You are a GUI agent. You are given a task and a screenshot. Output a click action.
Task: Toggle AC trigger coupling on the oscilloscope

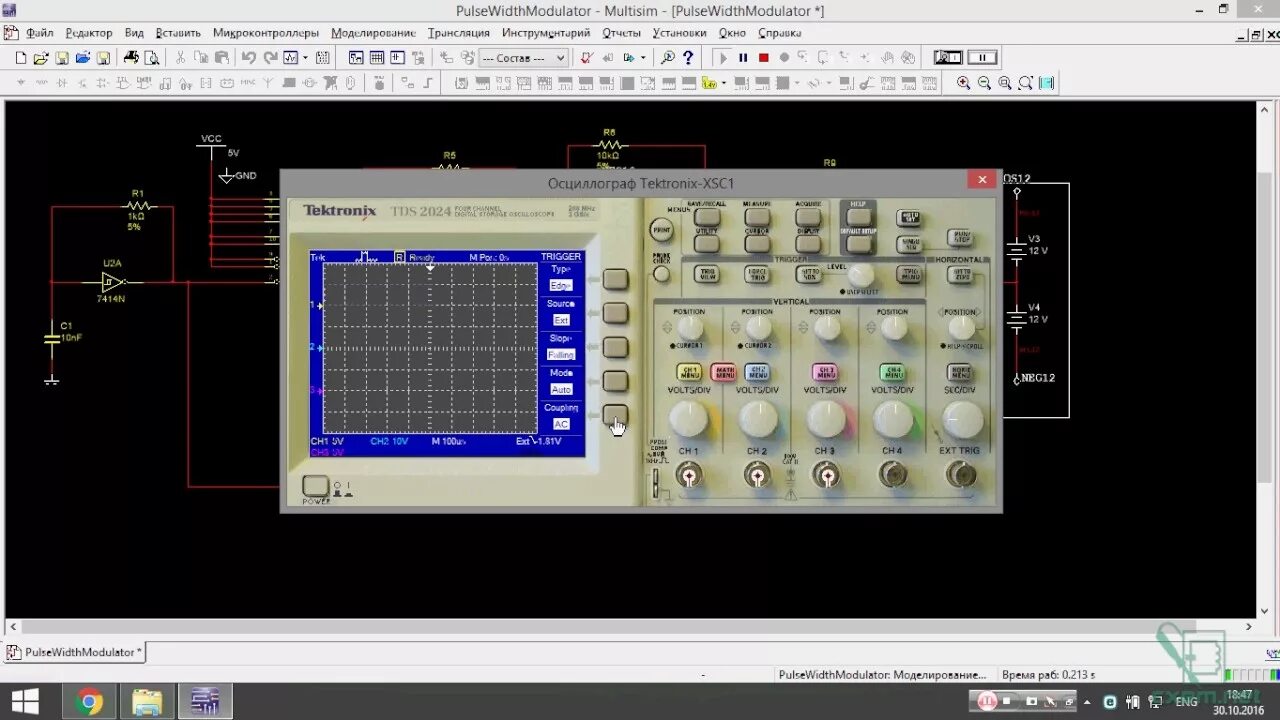[x=561, y=424]
